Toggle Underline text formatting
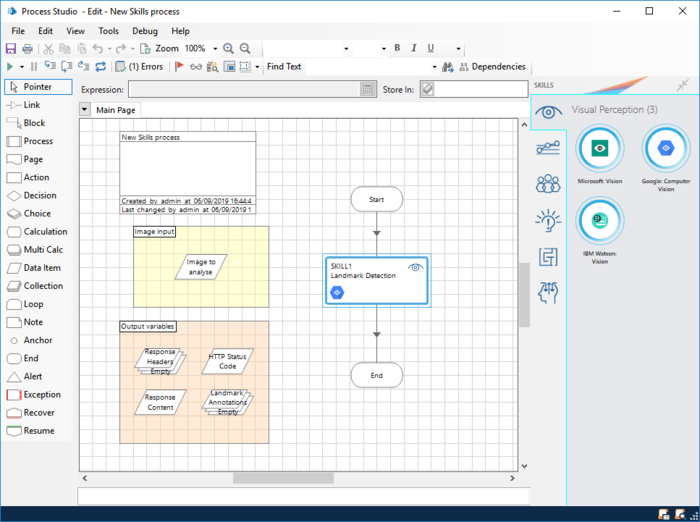The height and width of the screenshot is (522, 700). 430,48
